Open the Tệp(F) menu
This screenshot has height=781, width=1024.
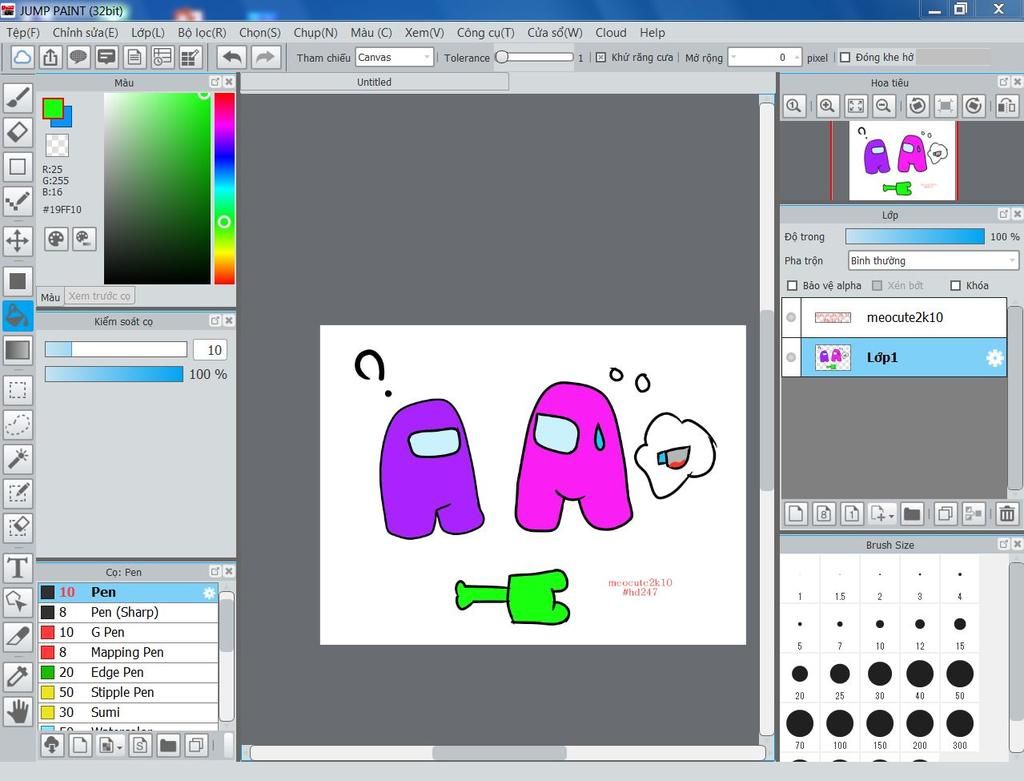pyautogui.click(x=23, y=33)
